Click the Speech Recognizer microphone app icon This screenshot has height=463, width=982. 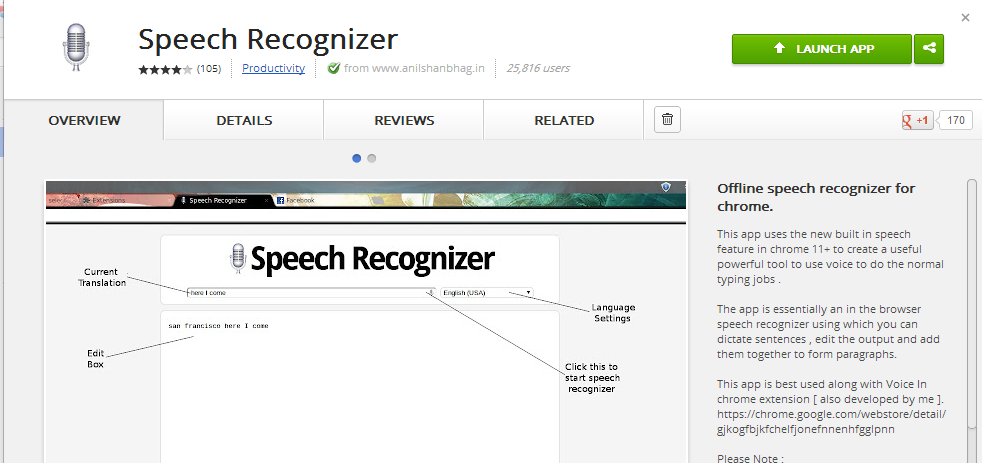pyautogui.click(x=77, y=46)
